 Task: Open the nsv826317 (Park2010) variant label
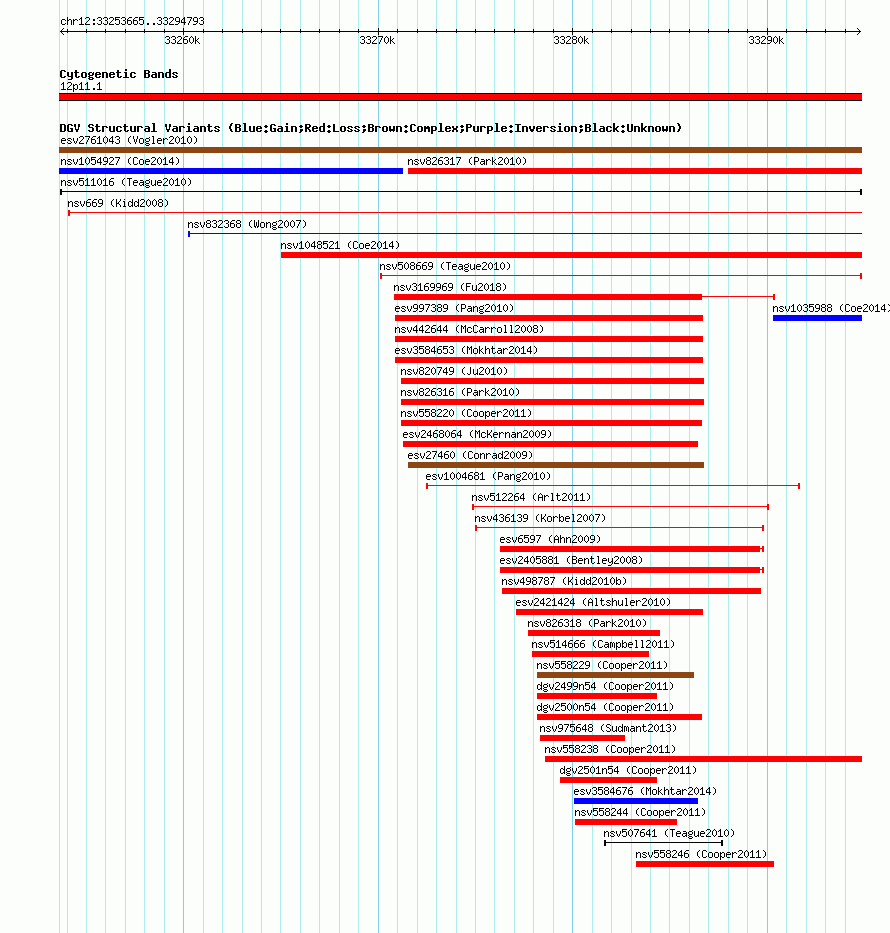pos(467,161)
